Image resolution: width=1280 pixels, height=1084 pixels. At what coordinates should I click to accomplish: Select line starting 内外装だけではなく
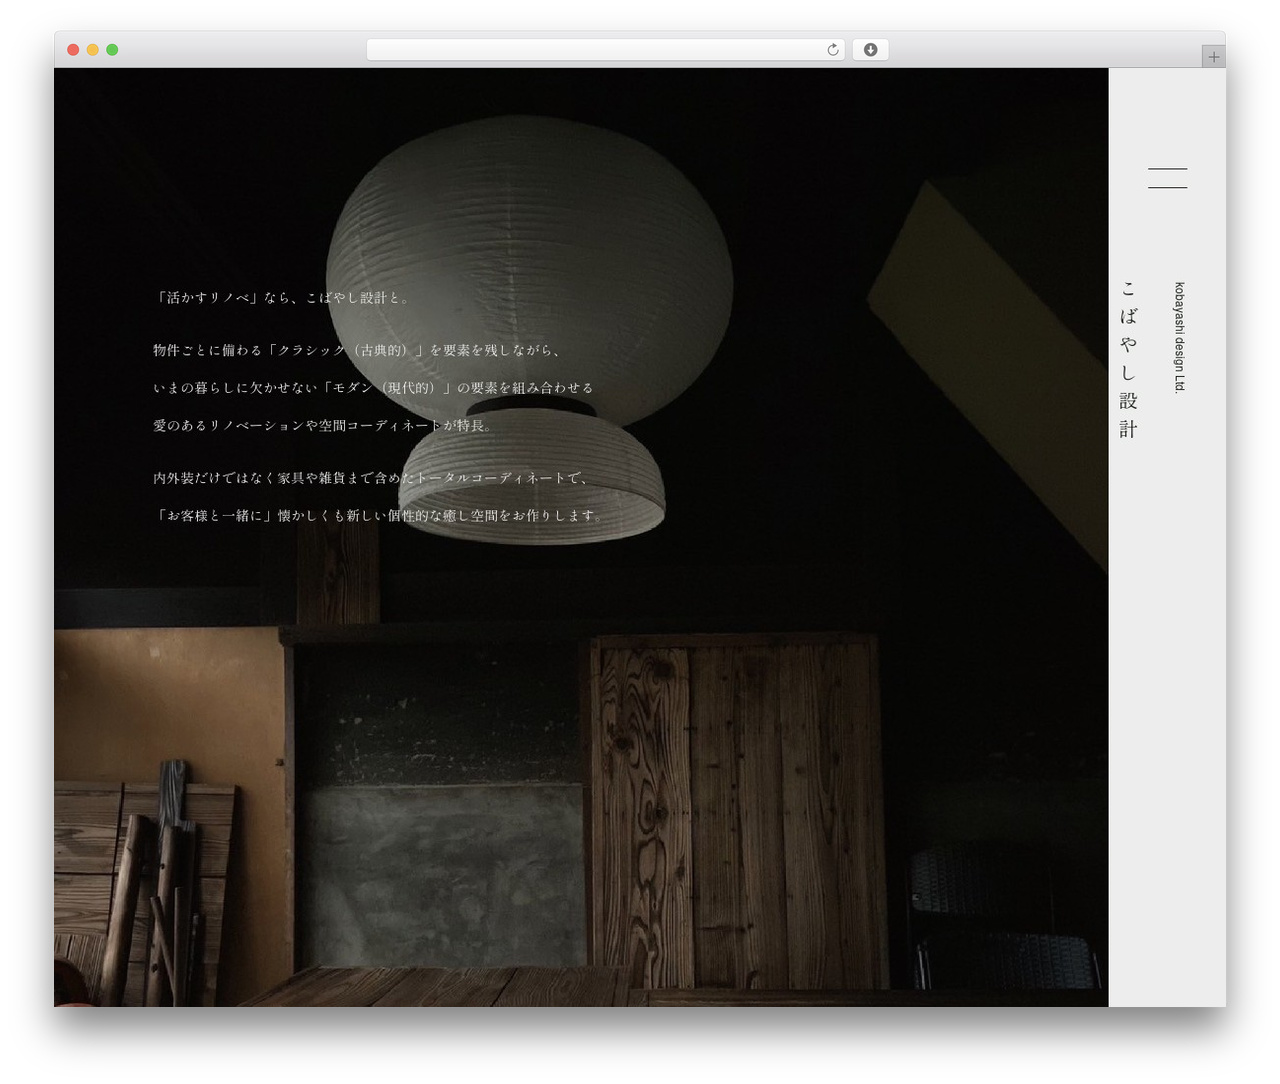tap(371, 478)
